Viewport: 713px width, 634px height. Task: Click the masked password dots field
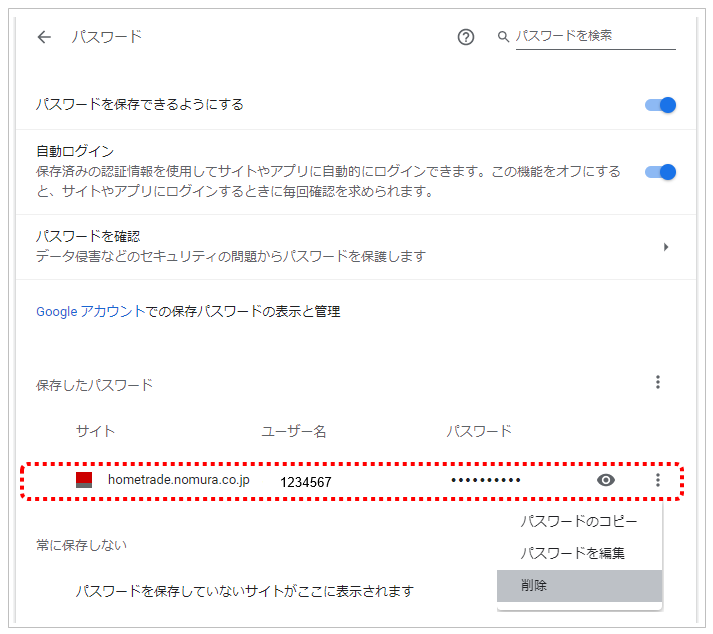click(486, 481)
